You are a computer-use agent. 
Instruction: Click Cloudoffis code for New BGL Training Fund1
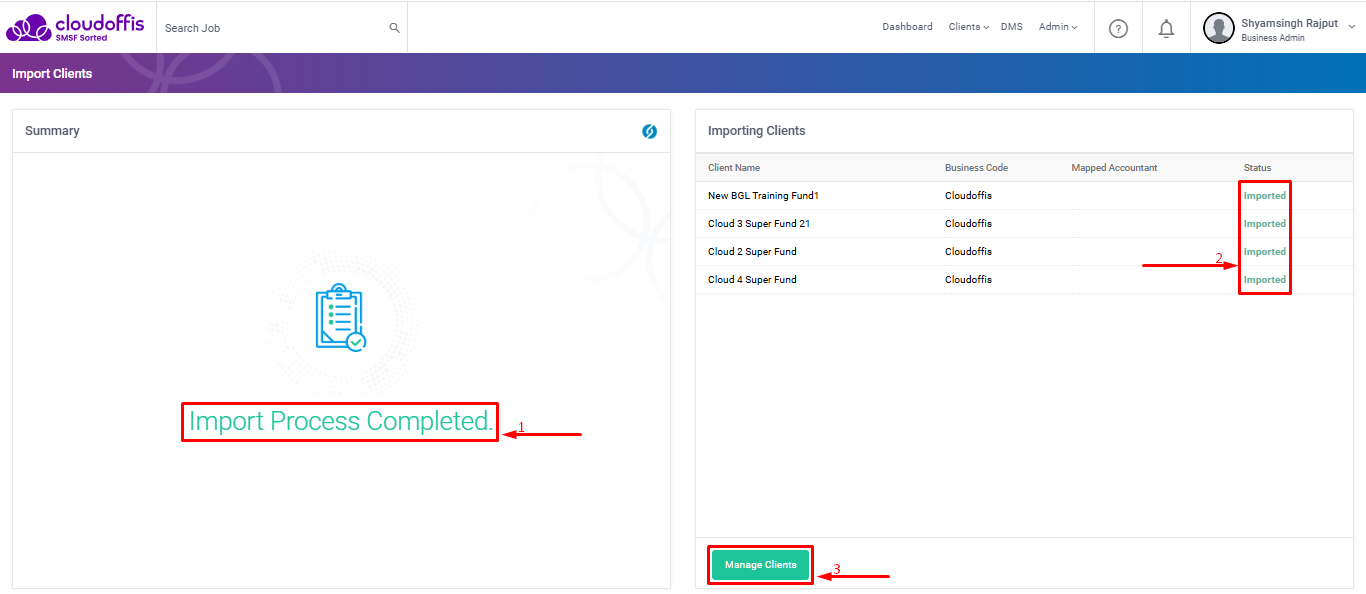point(968,196)
